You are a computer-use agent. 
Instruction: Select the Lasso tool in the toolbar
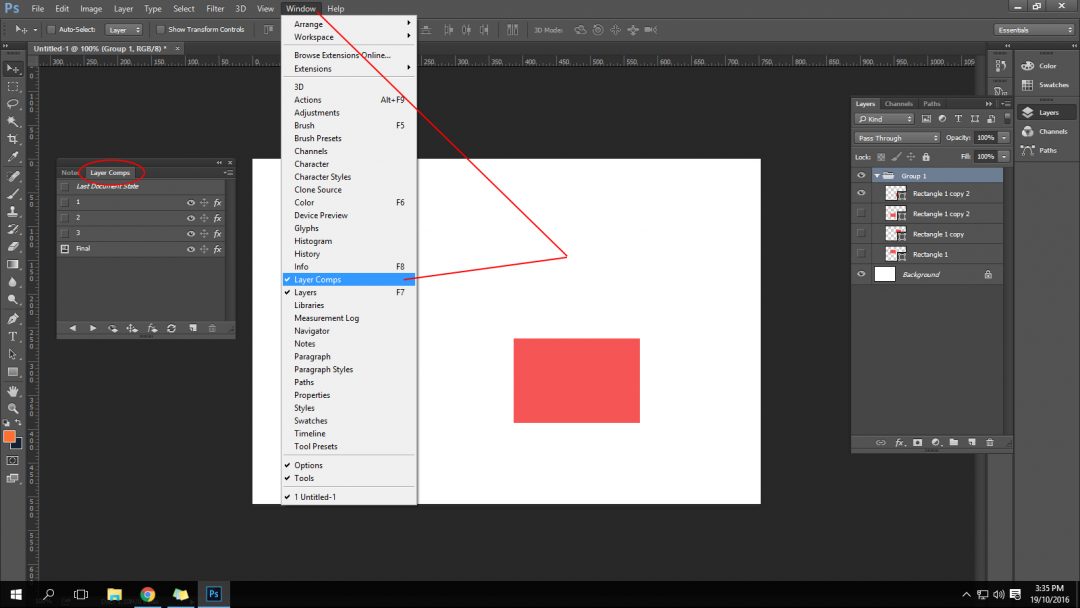[13, 104]
